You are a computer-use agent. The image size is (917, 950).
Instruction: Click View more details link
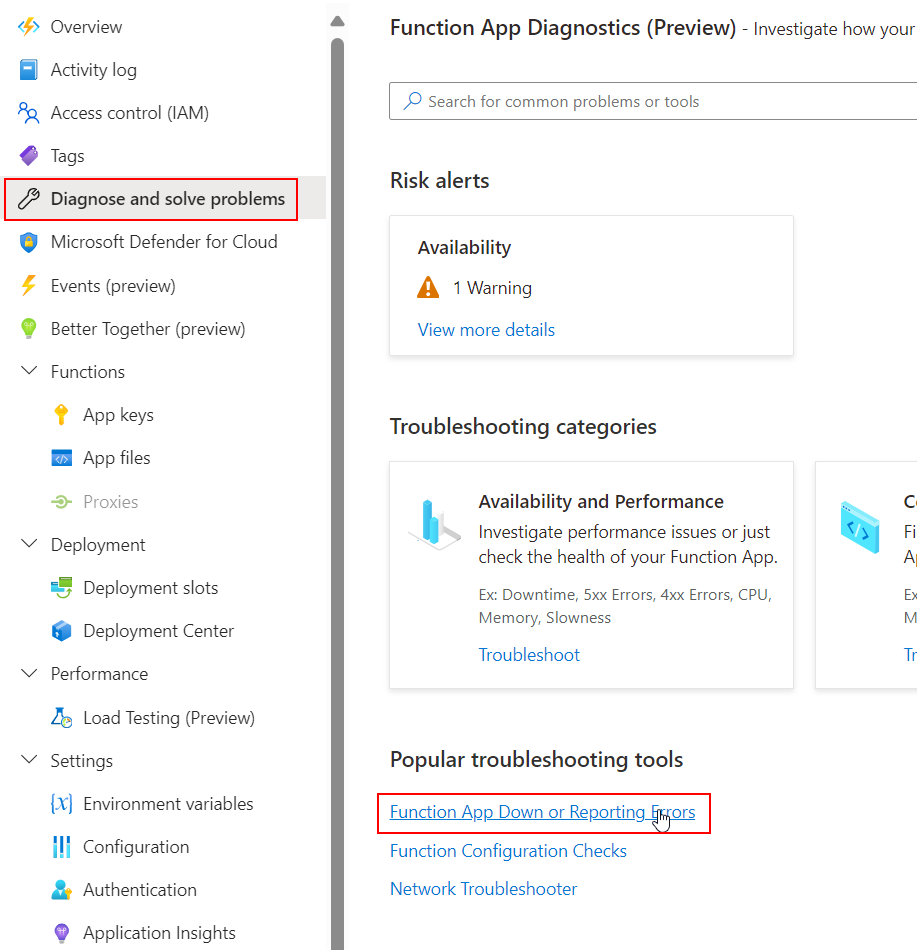486,330
